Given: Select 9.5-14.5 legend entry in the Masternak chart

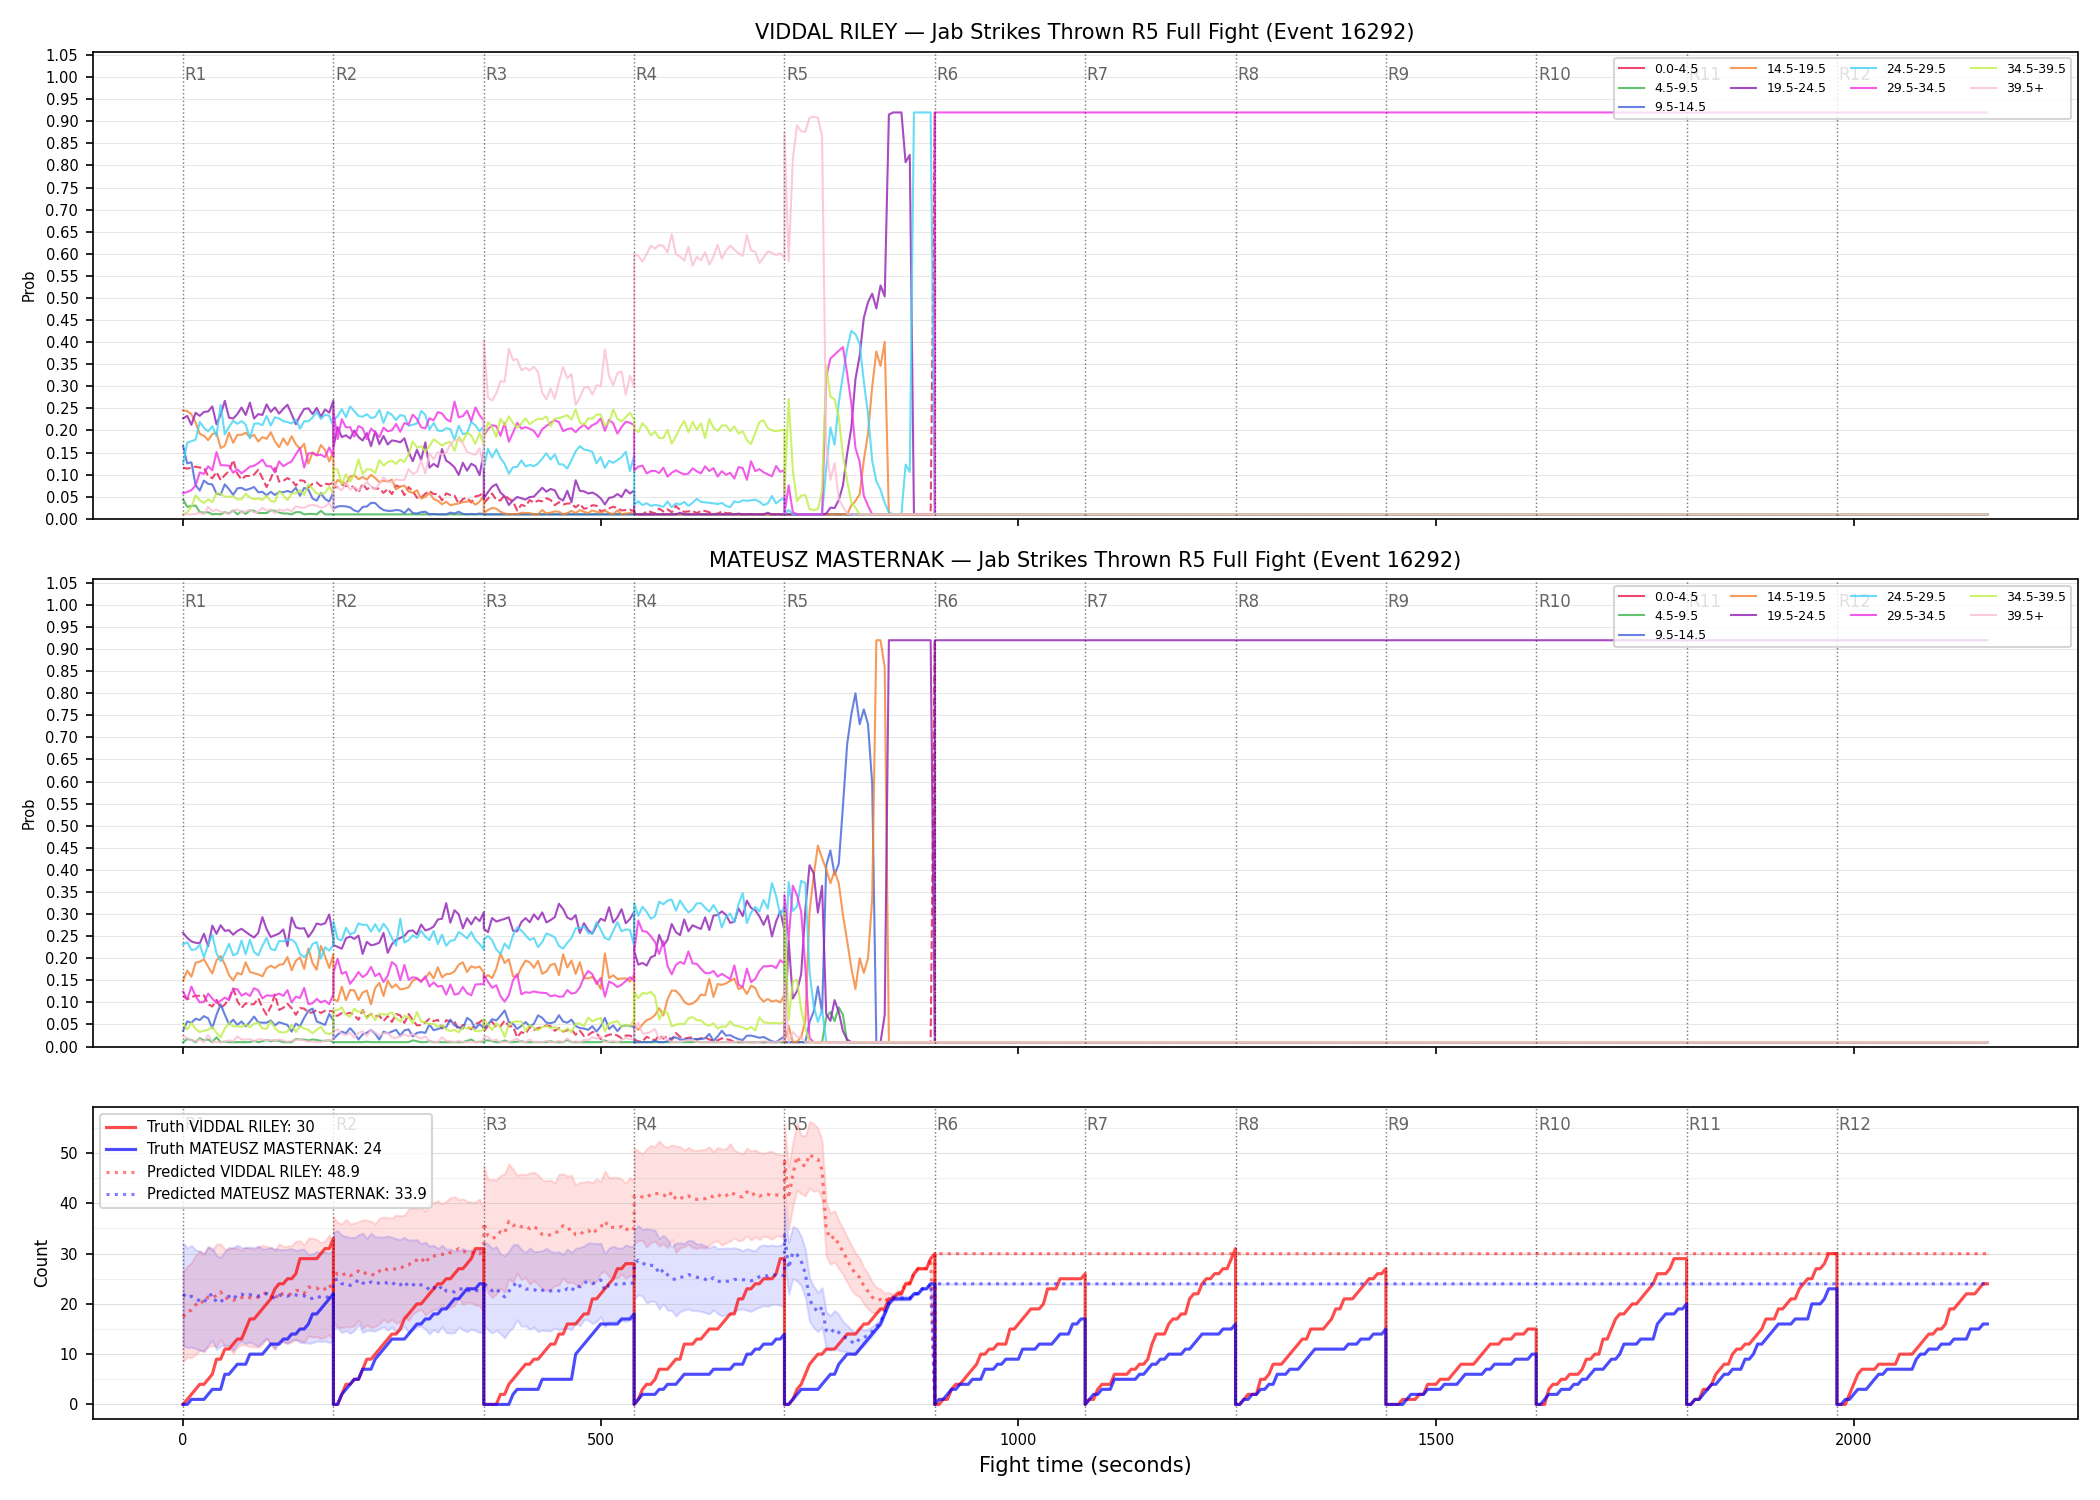Looking at the screenshot, I should 1662,635.
